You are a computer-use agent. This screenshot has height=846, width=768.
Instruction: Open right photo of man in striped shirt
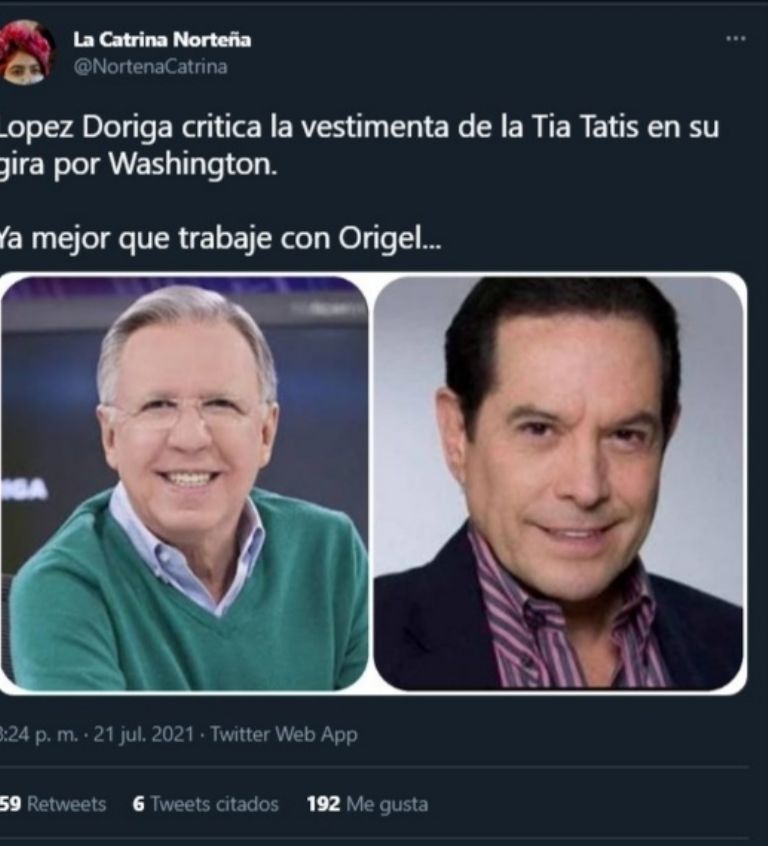point(559,483)
